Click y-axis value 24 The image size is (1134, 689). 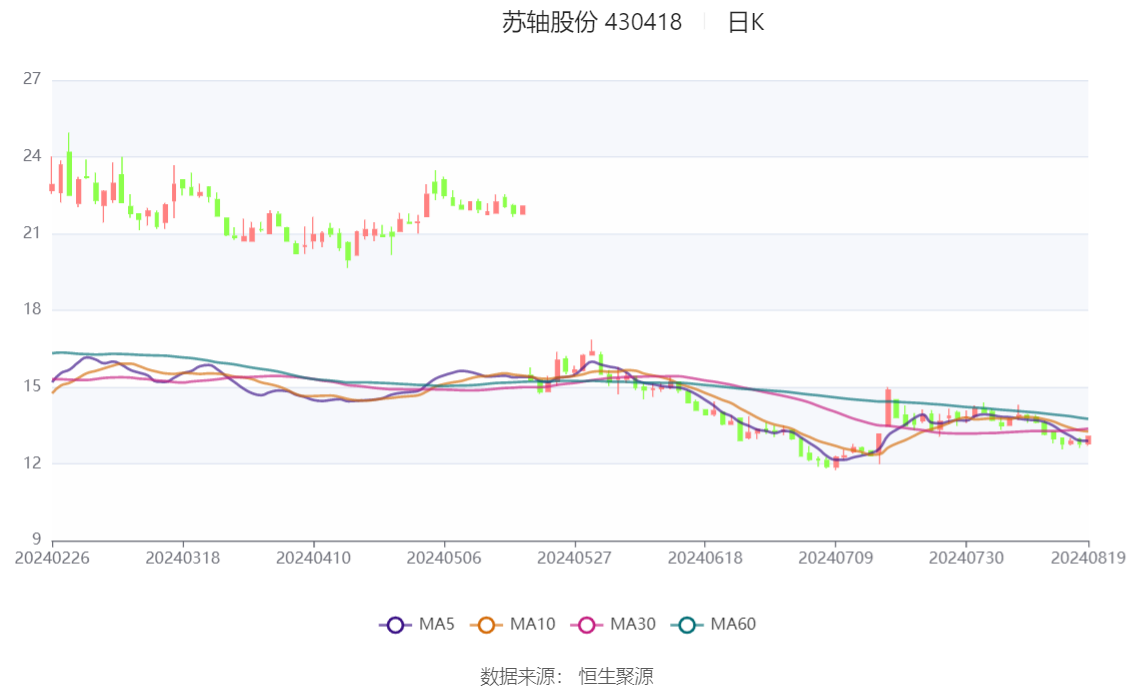point(32,156)
